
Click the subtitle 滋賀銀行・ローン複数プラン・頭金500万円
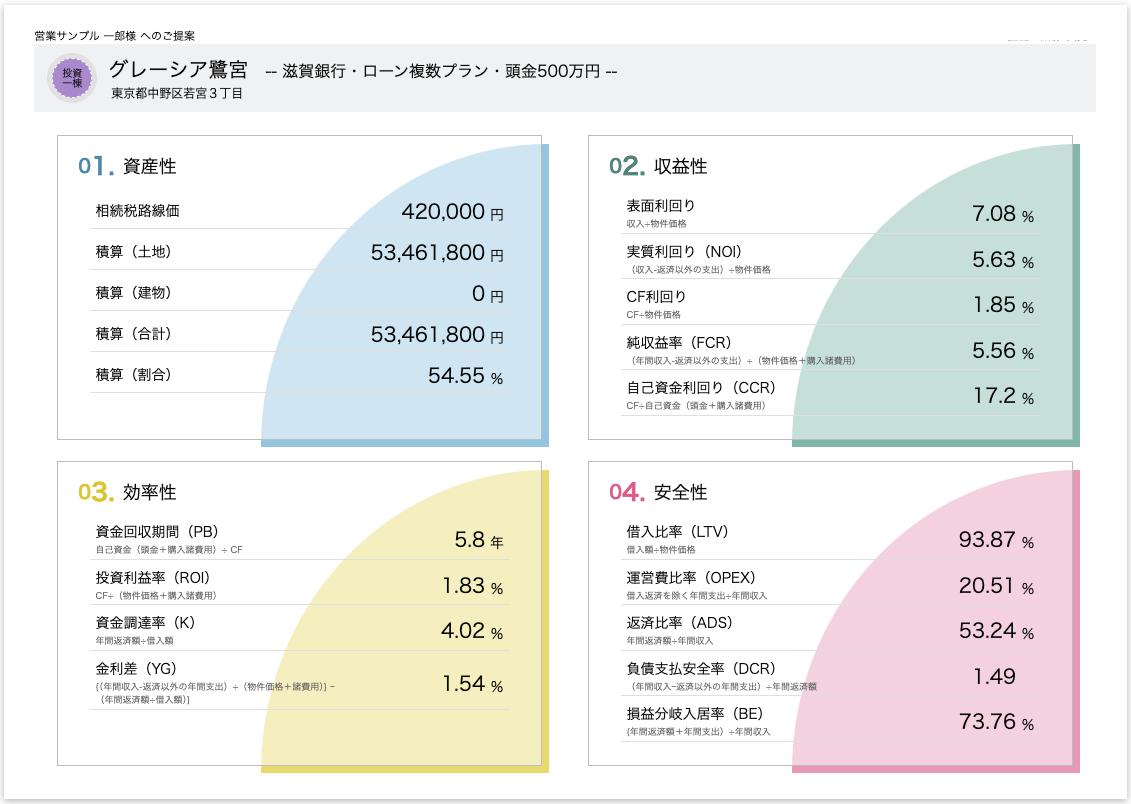(441, 71)
